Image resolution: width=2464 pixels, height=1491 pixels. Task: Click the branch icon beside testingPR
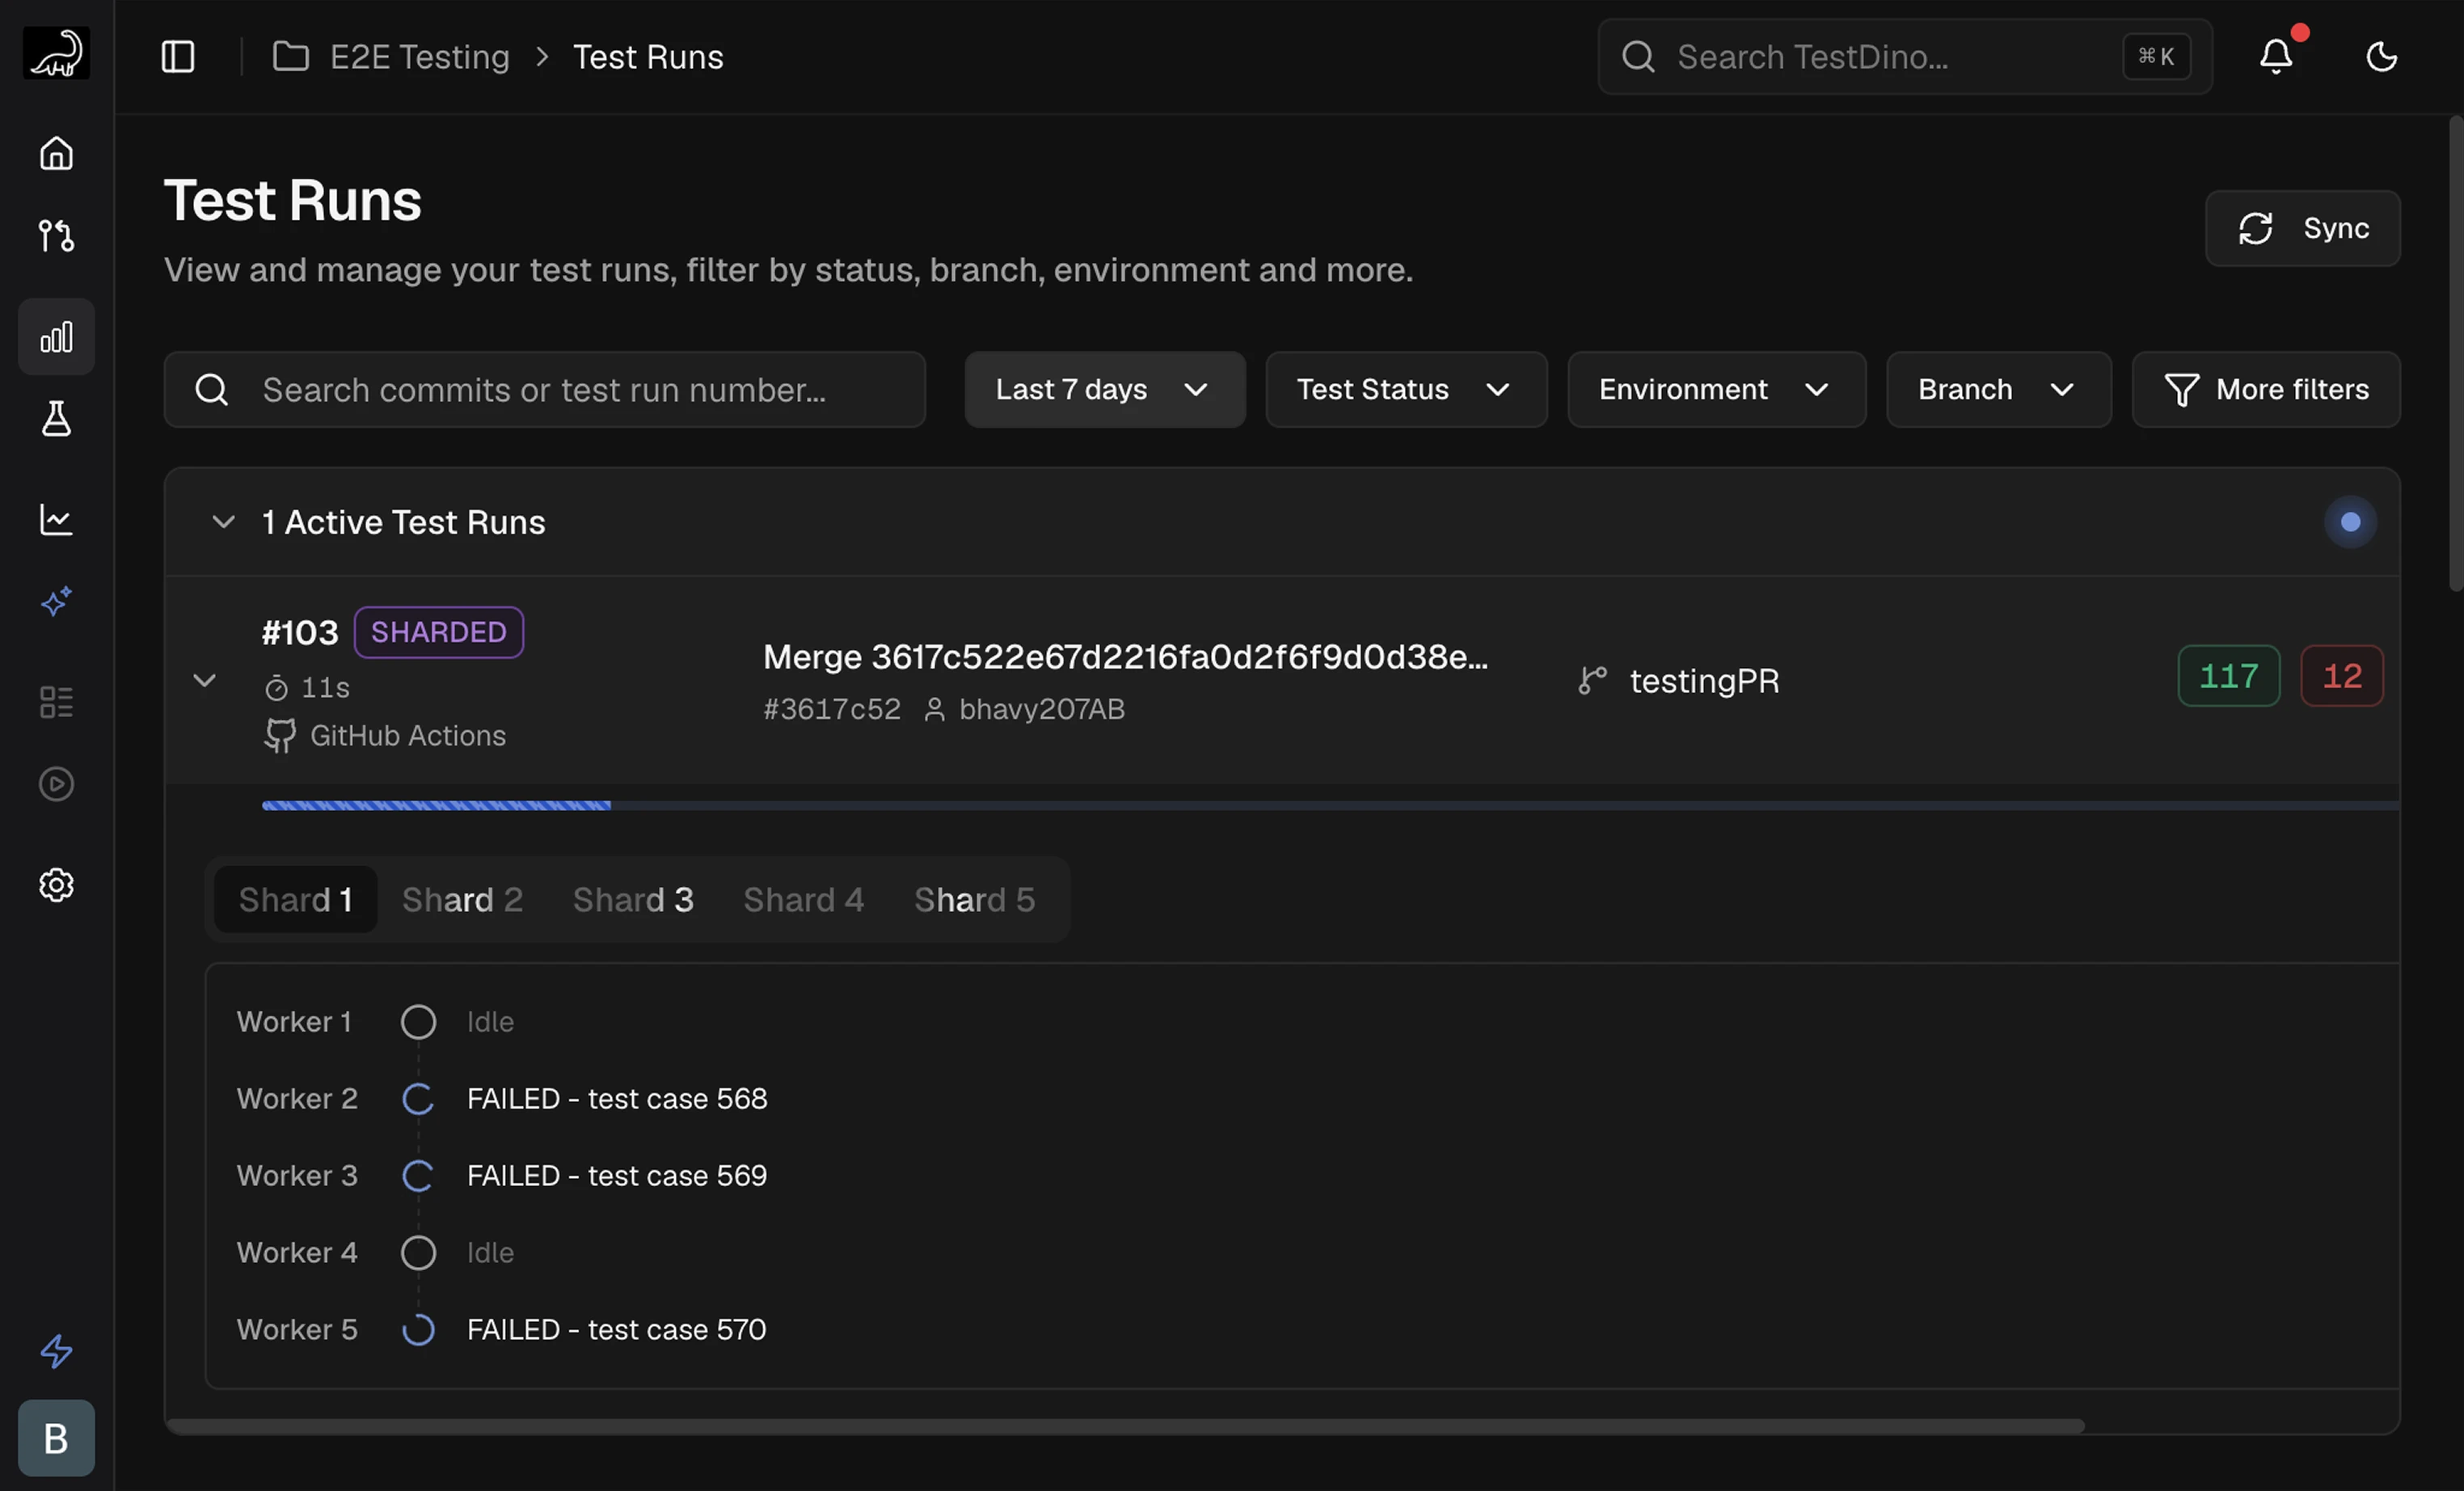coord(1593,681)
